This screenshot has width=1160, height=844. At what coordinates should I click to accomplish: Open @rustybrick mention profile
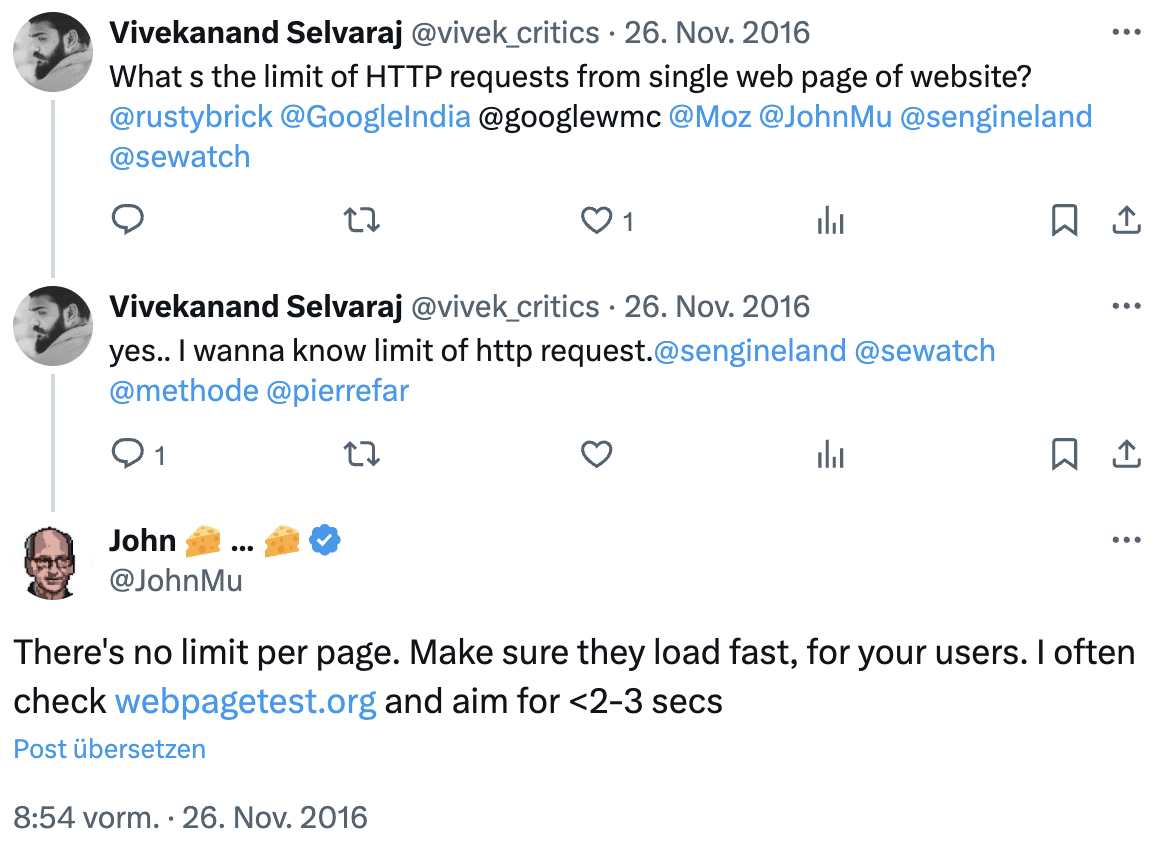(x=191, y=117)
